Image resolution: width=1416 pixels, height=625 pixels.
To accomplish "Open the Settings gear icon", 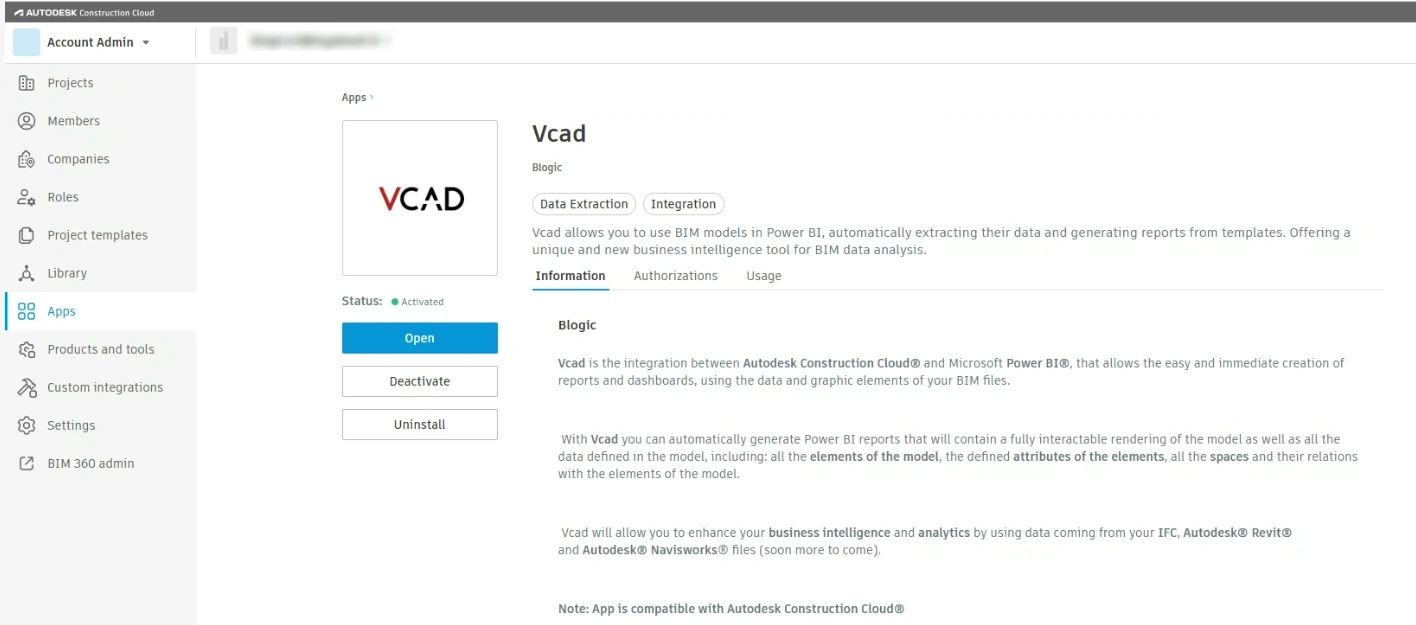I will (x=27, y=425).
